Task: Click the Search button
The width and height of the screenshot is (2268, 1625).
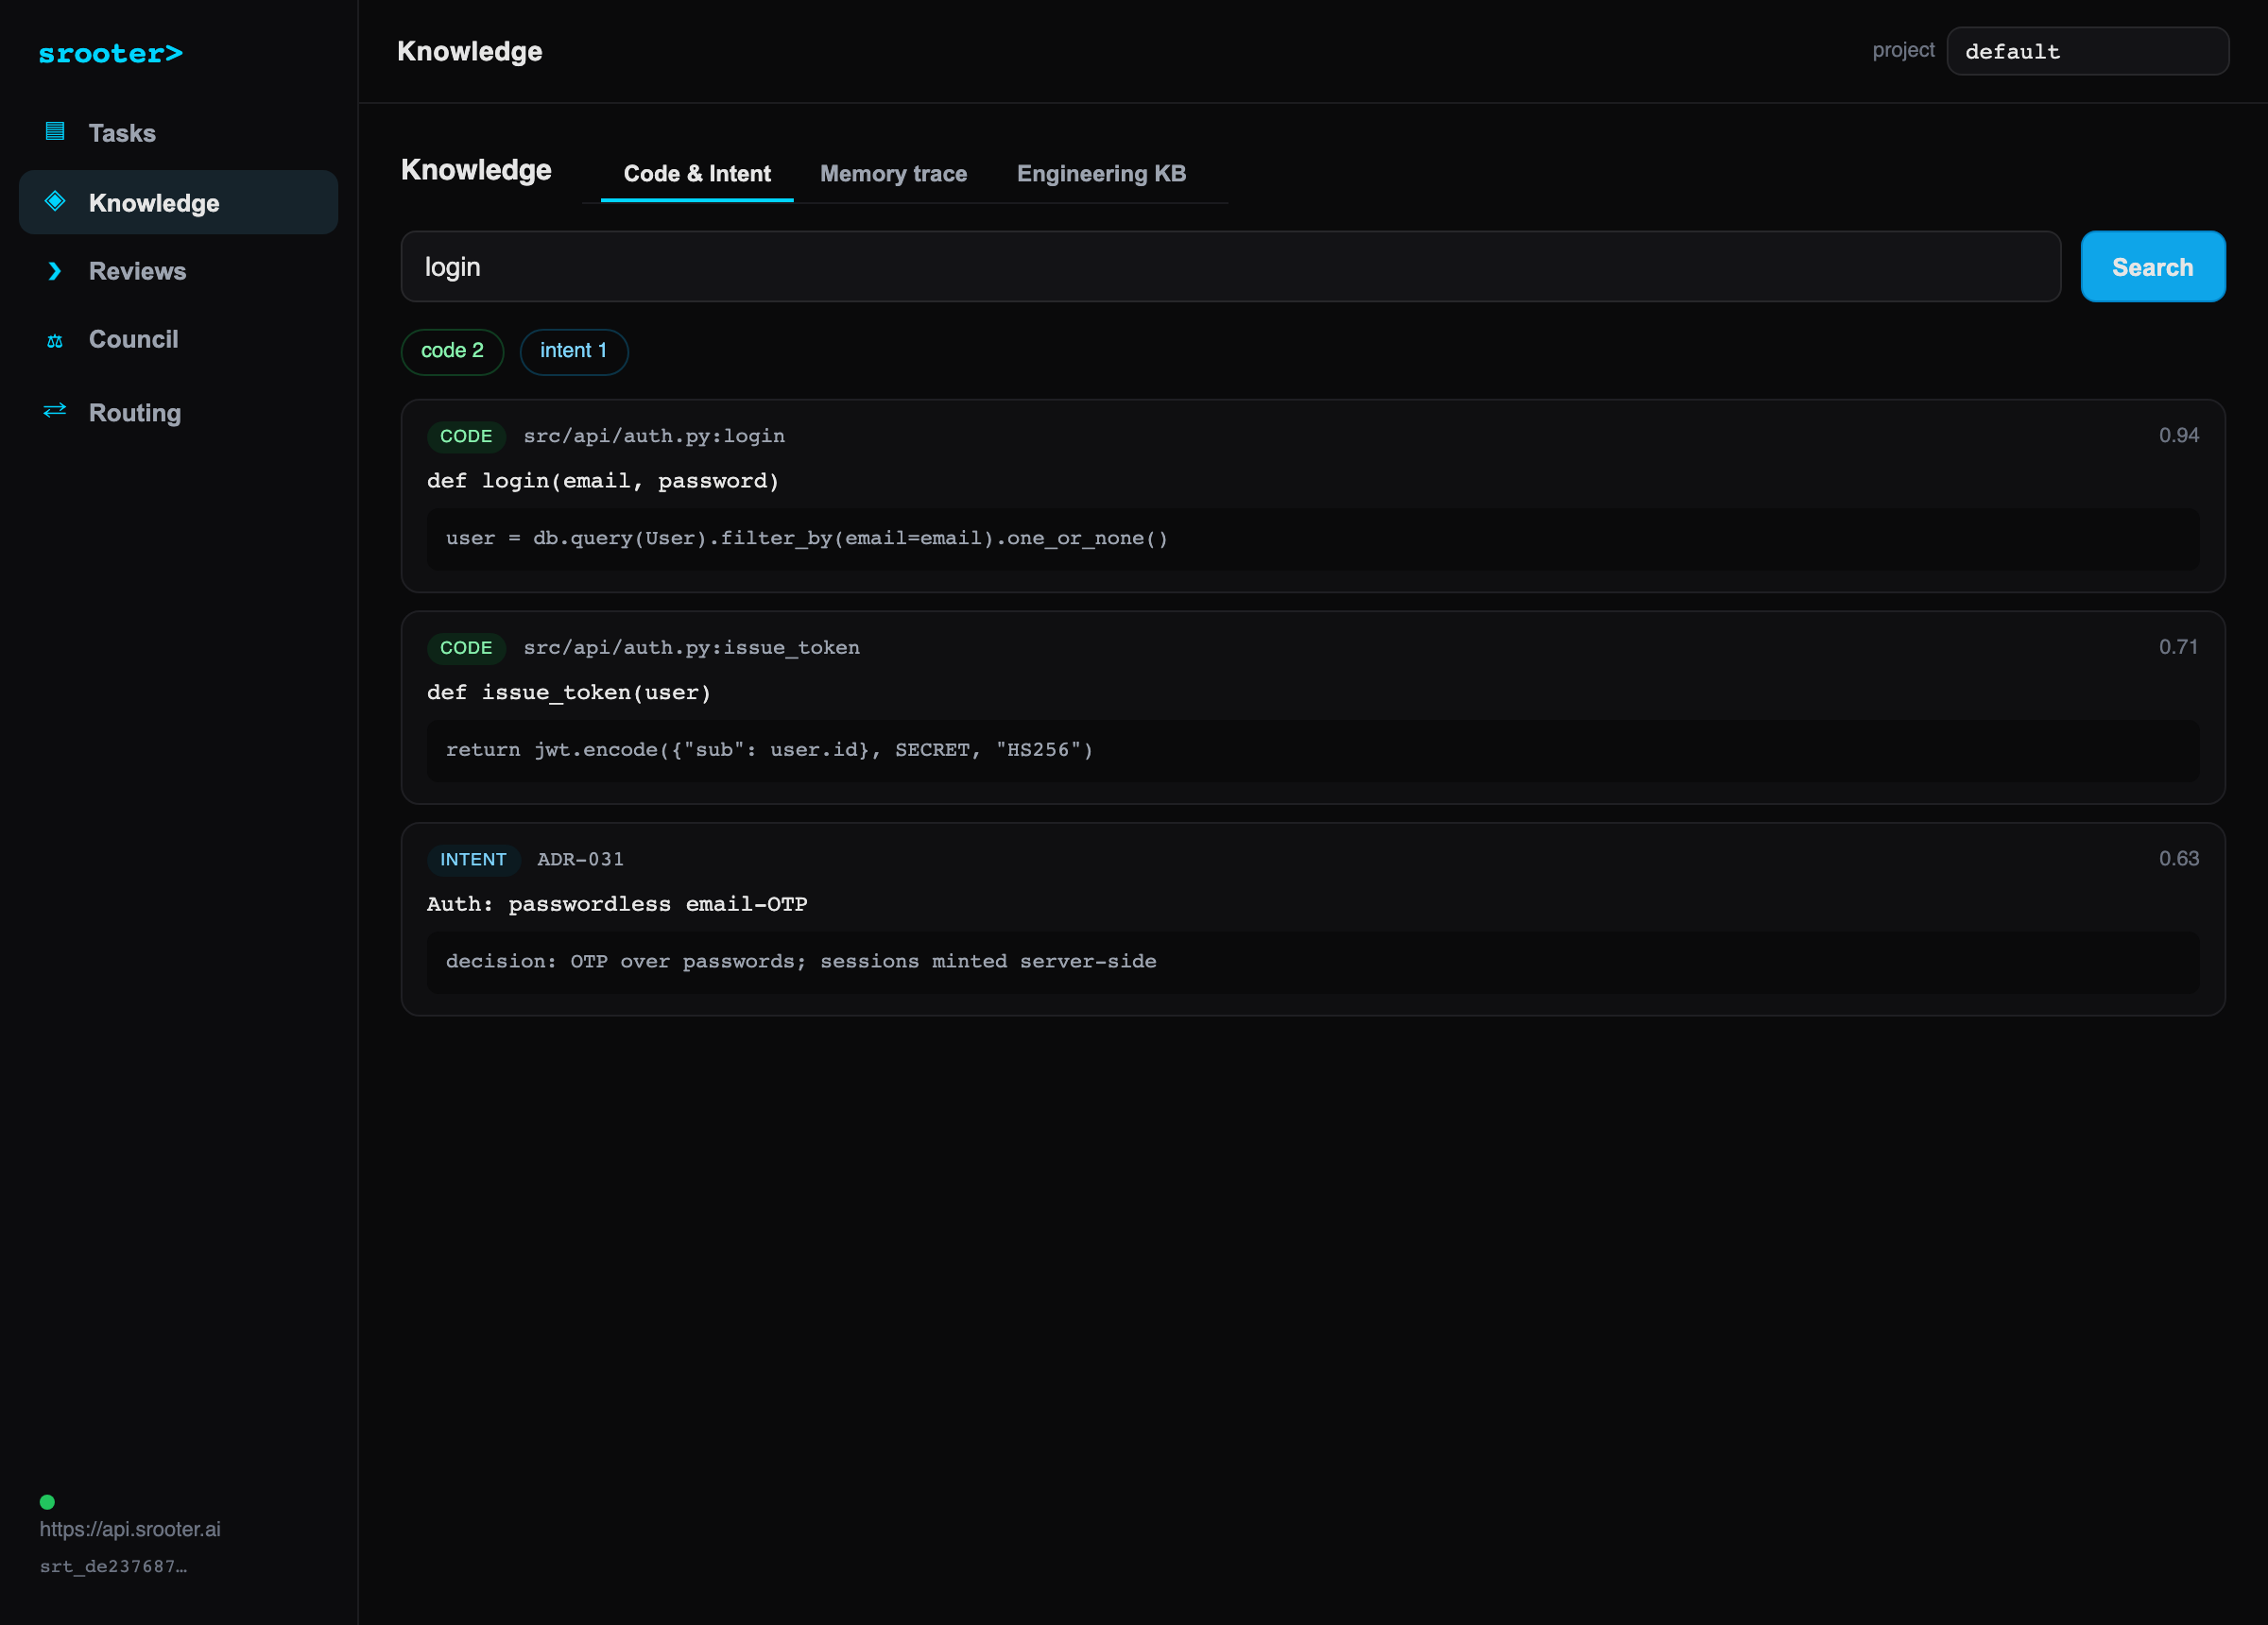Action: (2152, 266)
